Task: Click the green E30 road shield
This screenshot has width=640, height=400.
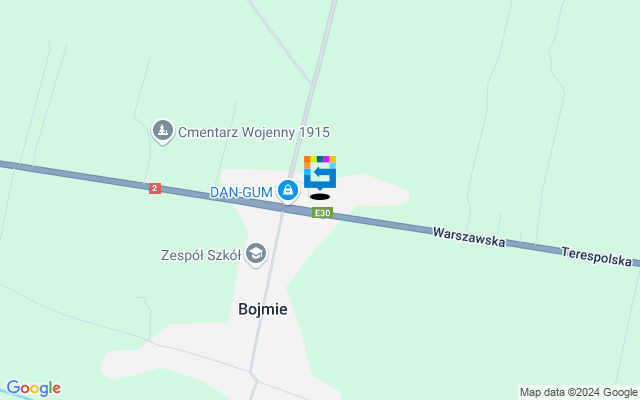Action: [x=322, y=213]
